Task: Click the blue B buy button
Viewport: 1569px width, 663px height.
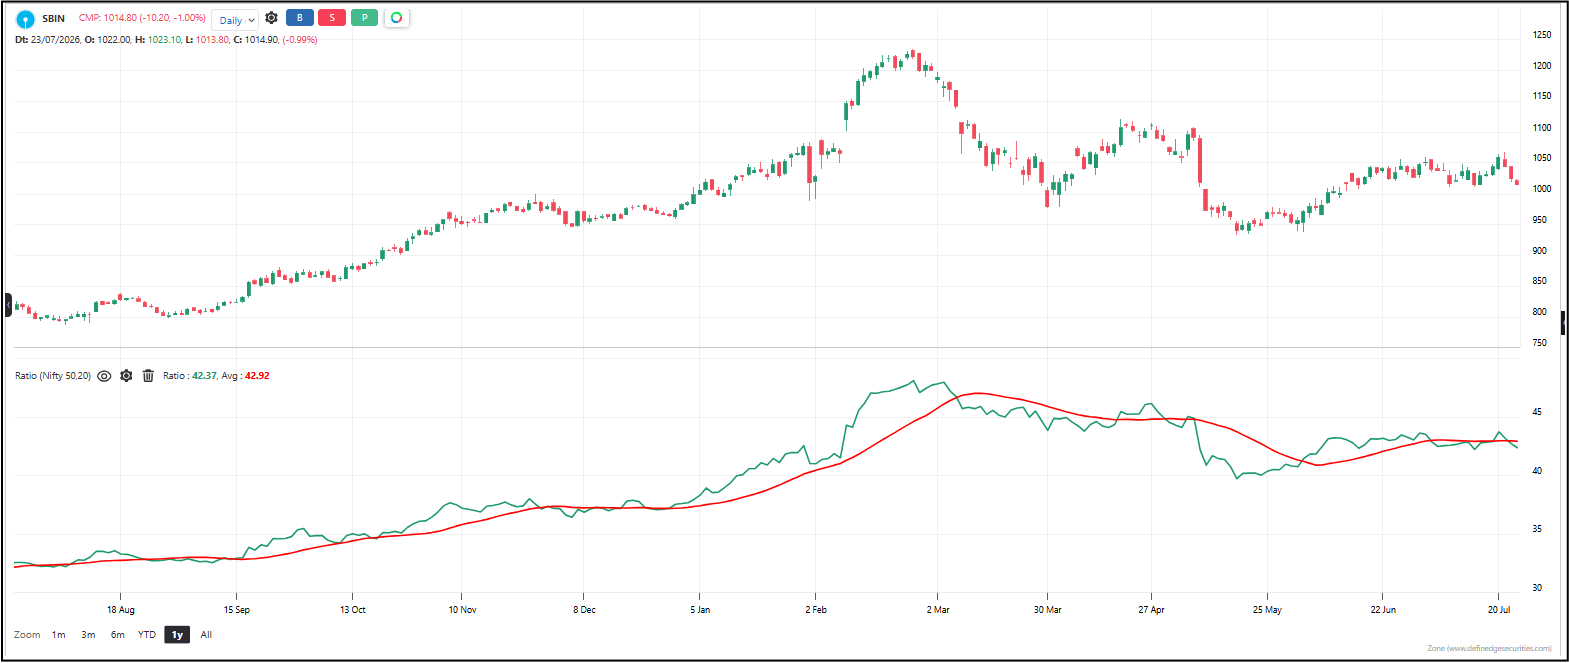Action: click(x=299, y=18)
